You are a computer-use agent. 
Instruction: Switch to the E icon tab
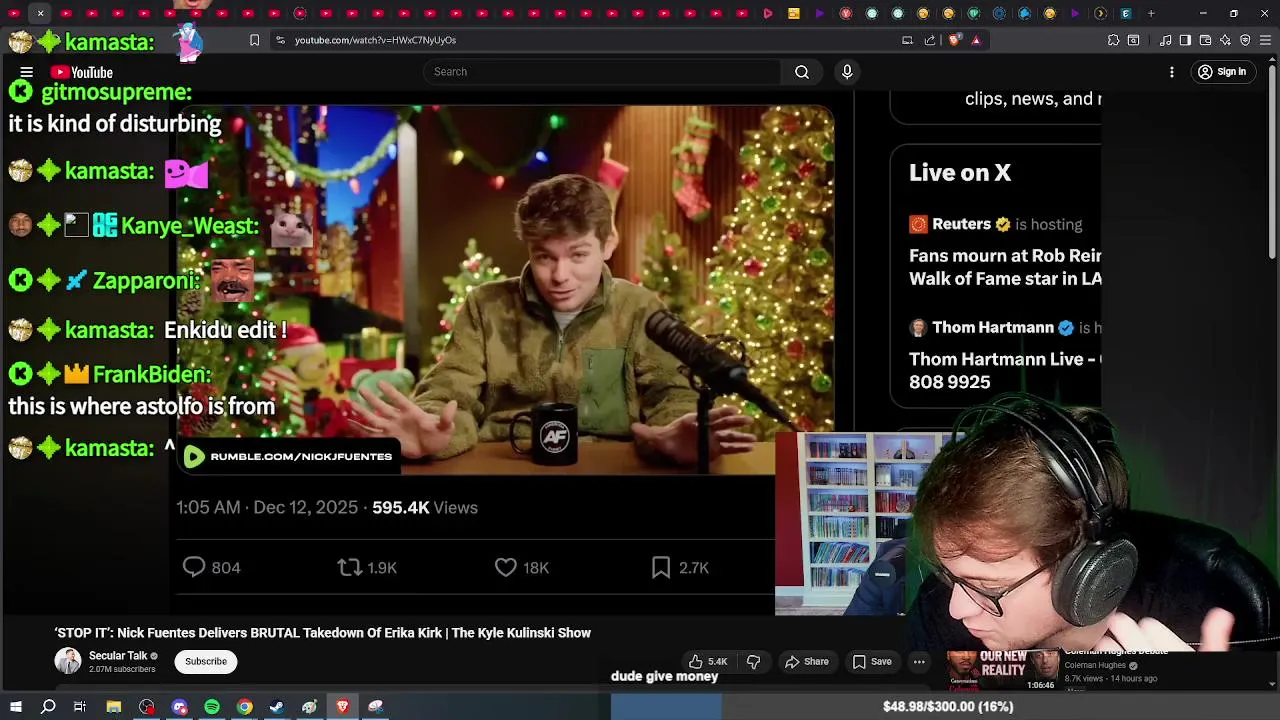coord(1126,13)
